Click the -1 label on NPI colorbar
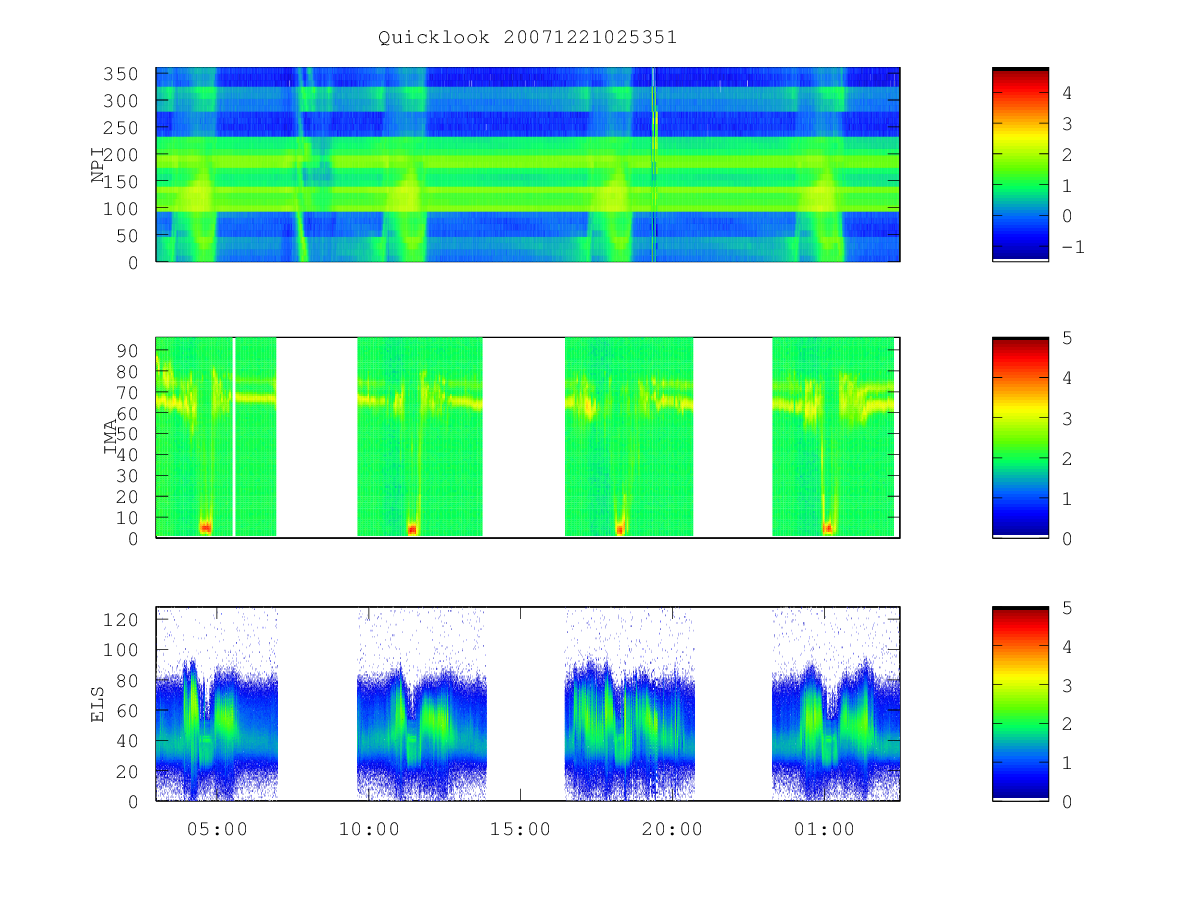The image size is (1200, 900). 1072,247
